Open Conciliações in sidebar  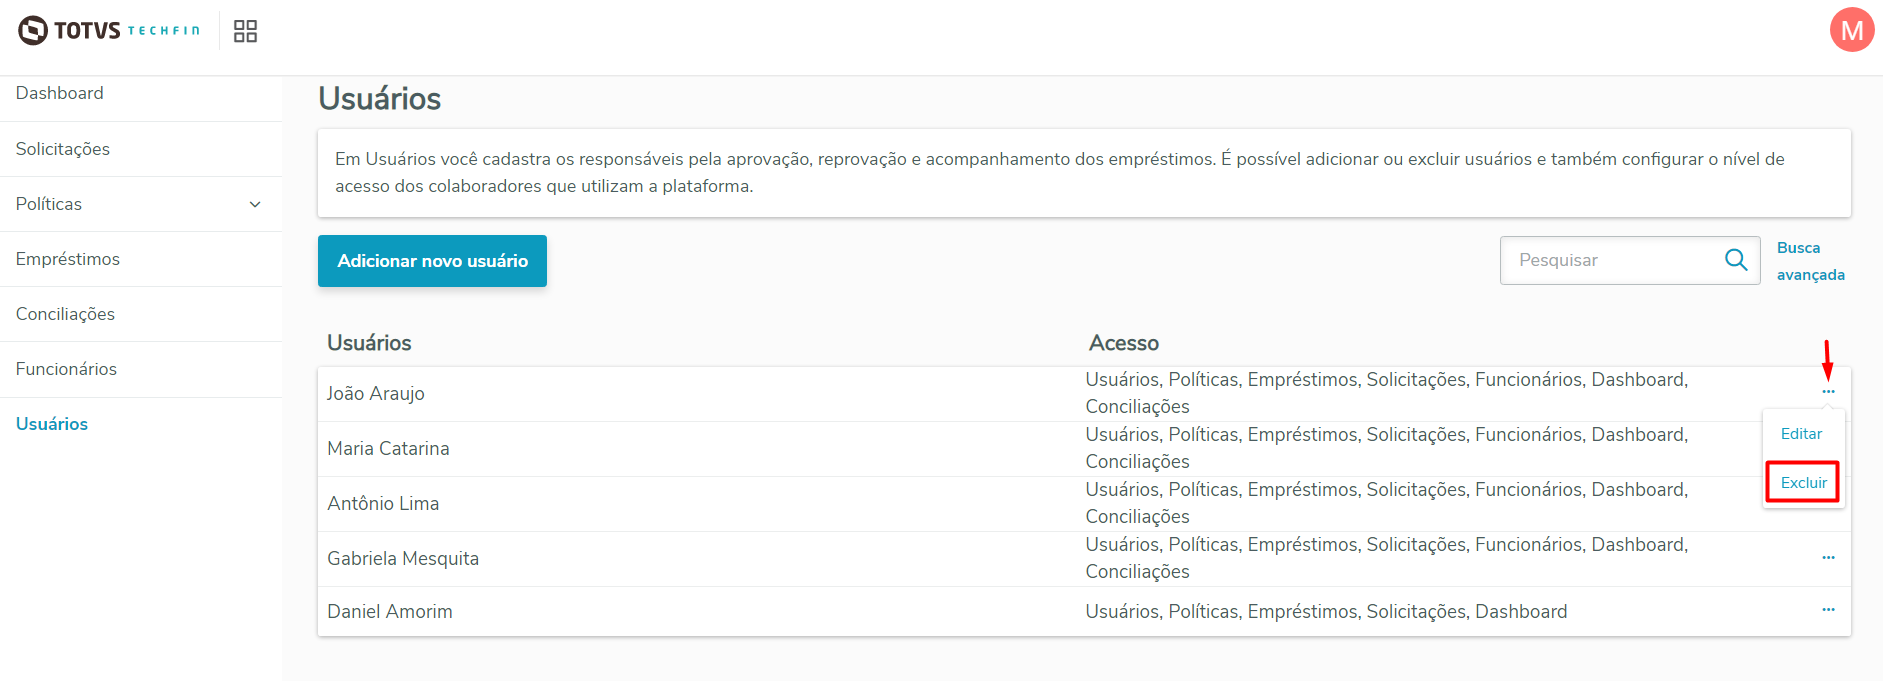point(65,314)
